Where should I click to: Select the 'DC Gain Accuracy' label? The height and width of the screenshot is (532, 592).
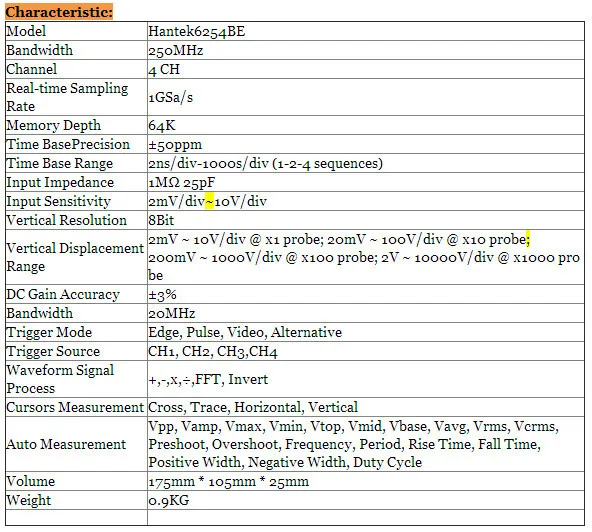63,294
